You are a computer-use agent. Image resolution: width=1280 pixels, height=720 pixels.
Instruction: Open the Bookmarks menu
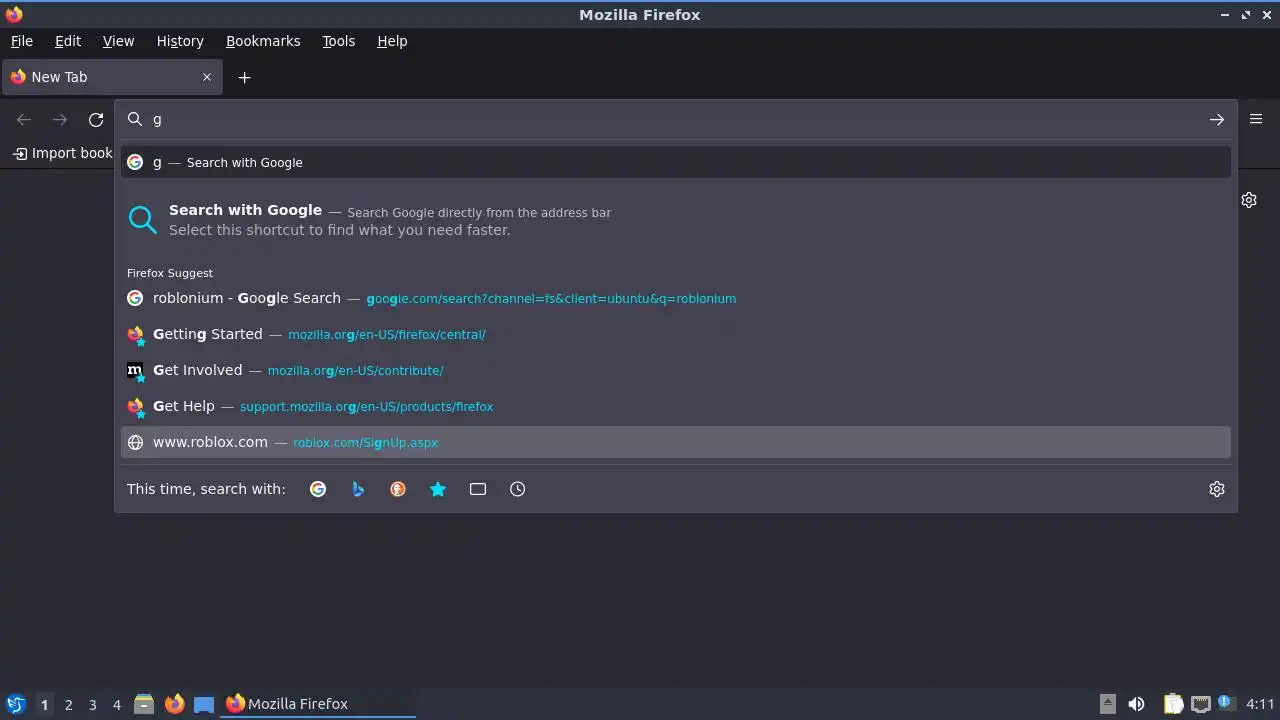263,41
